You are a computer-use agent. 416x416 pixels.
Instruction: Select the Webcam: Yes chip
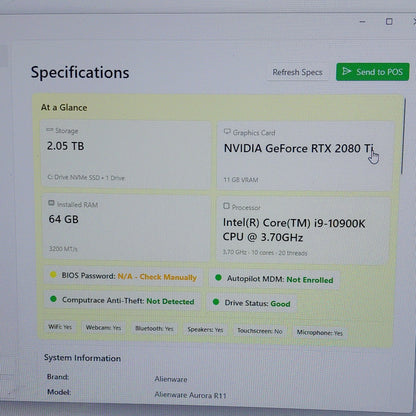(103, 328)
